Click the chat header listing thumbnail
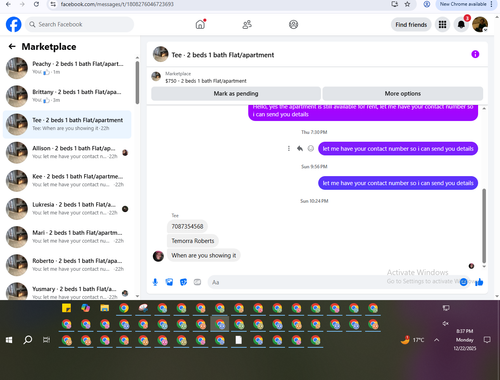 point(161,54)
